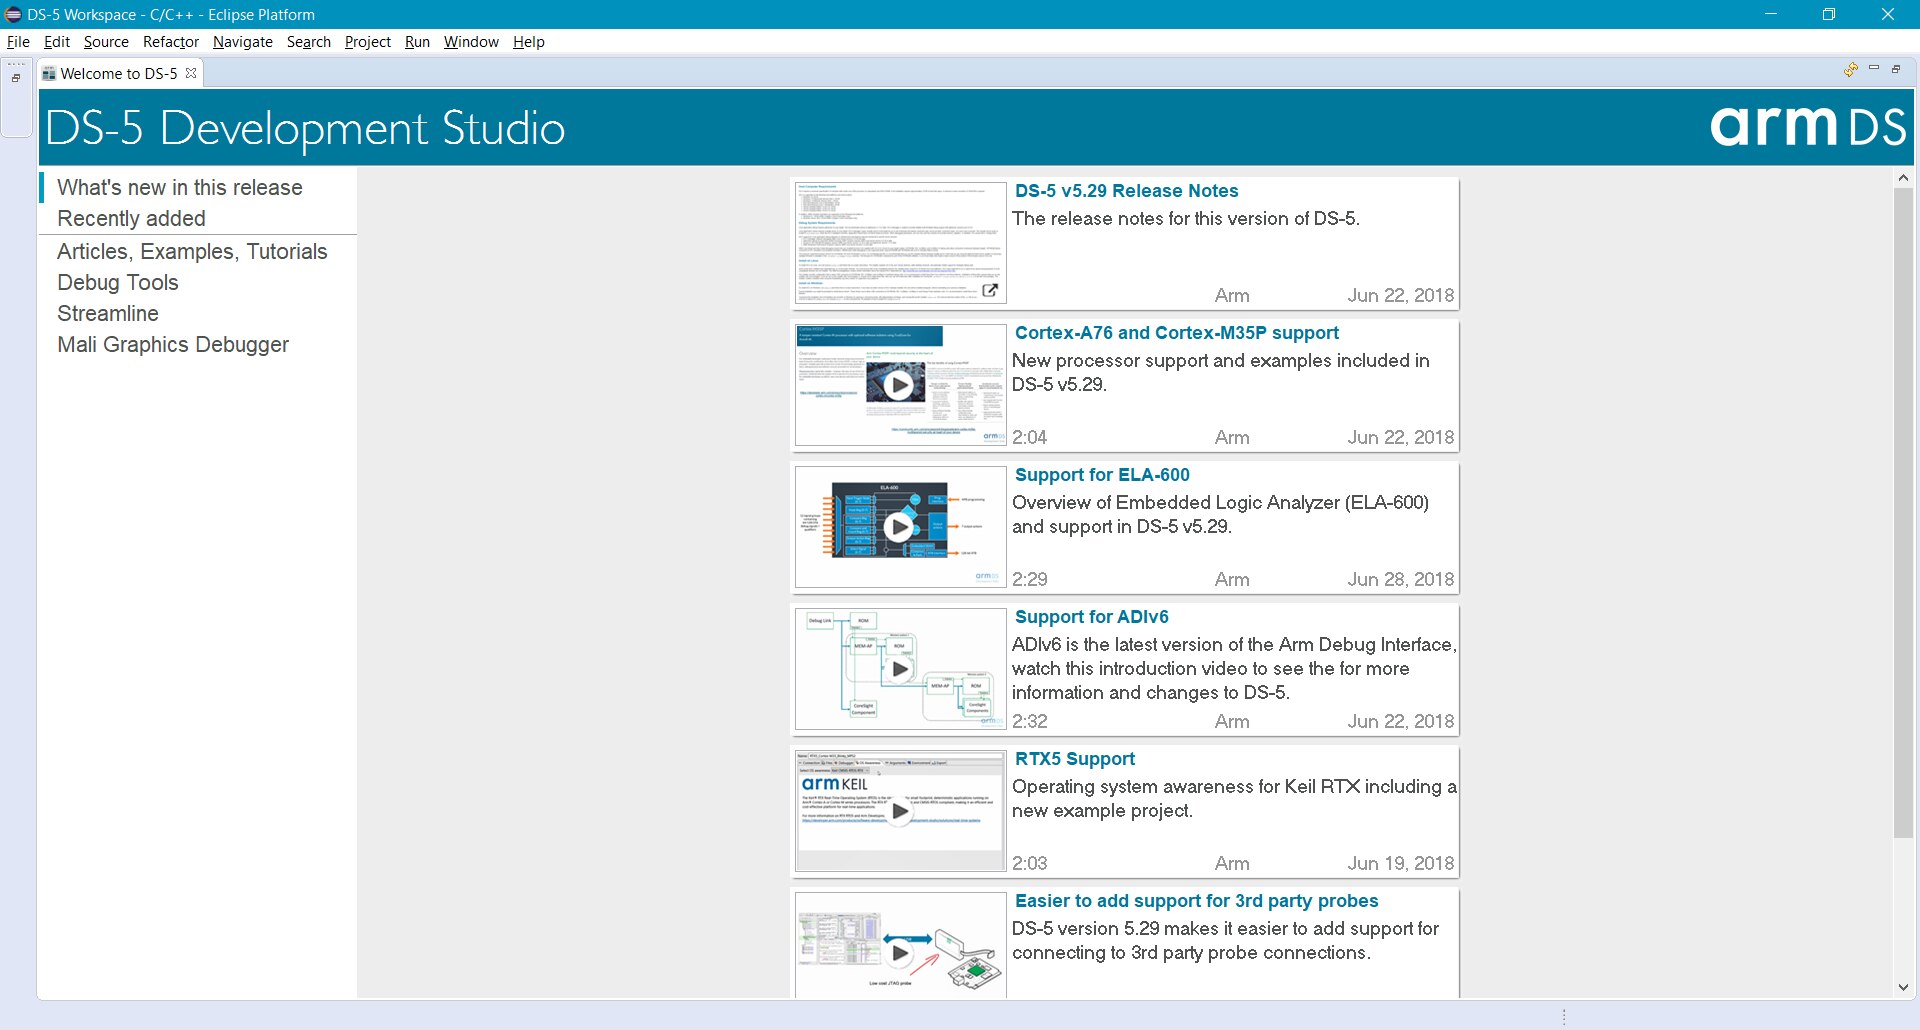The image size is (1920, 1030).
Task: Click the Welcome tab's page icon
Action: click(49, 72)
